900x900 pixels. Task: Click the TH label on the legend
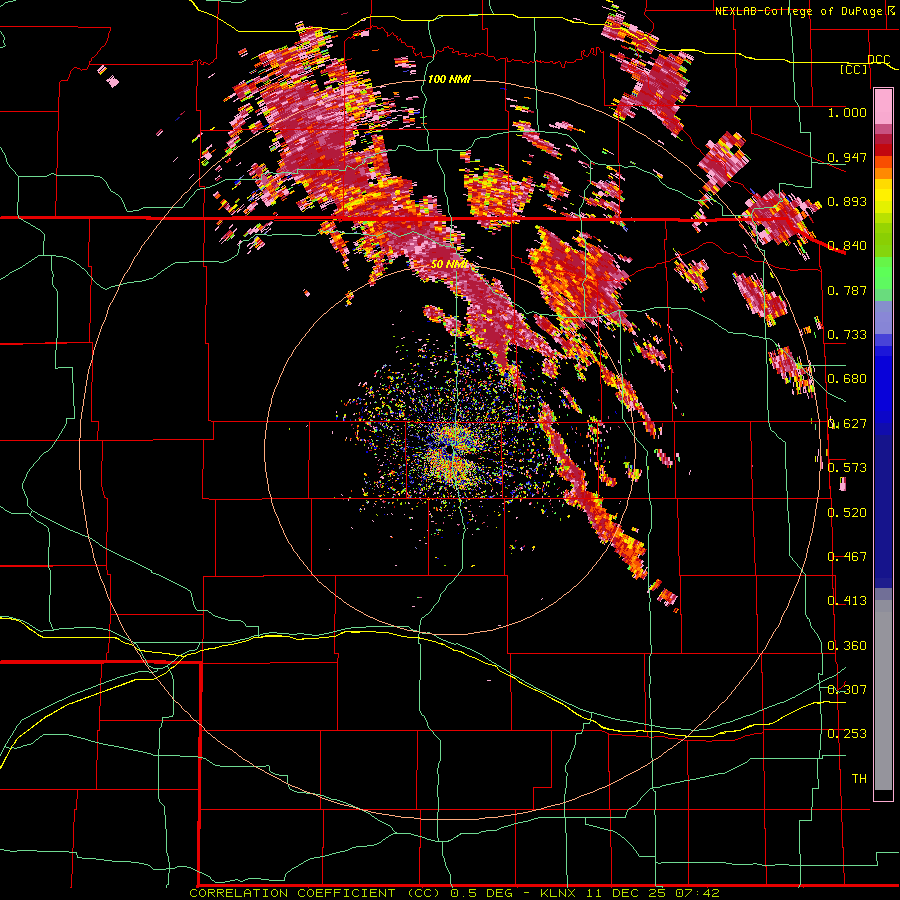tap(859, 779)
